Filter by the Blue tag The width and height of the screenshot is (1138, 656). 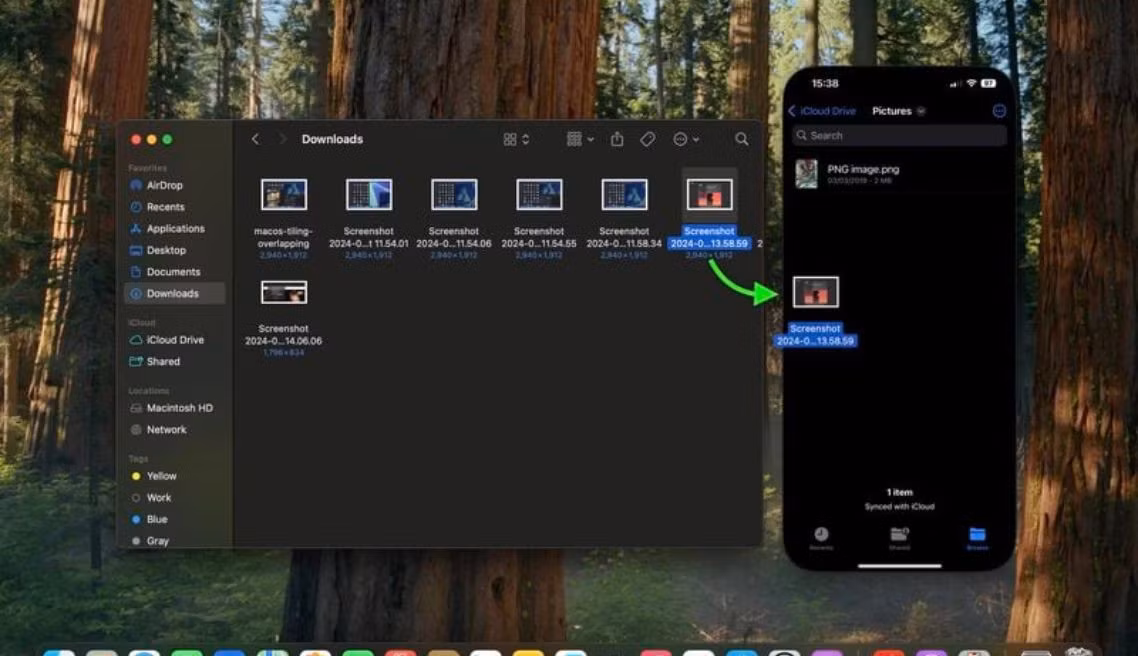click(x=174, y=520)
